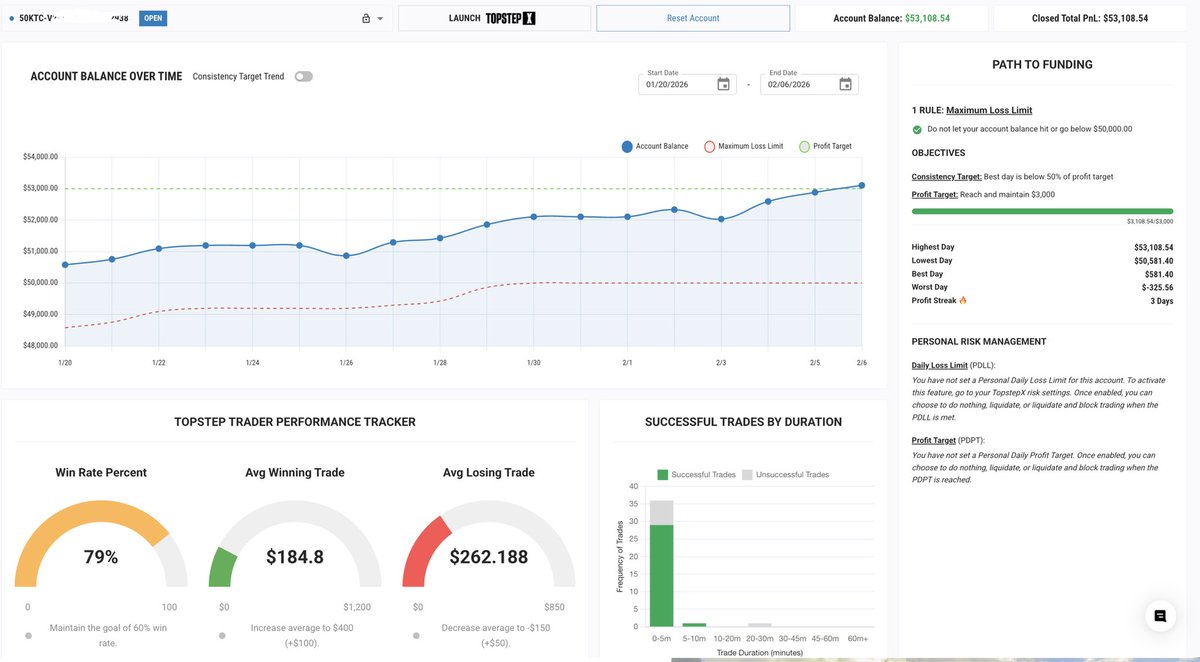The image size is (1200, 662).
Task: Open the account selector dropdown arrow
Action: pos(380,19)
